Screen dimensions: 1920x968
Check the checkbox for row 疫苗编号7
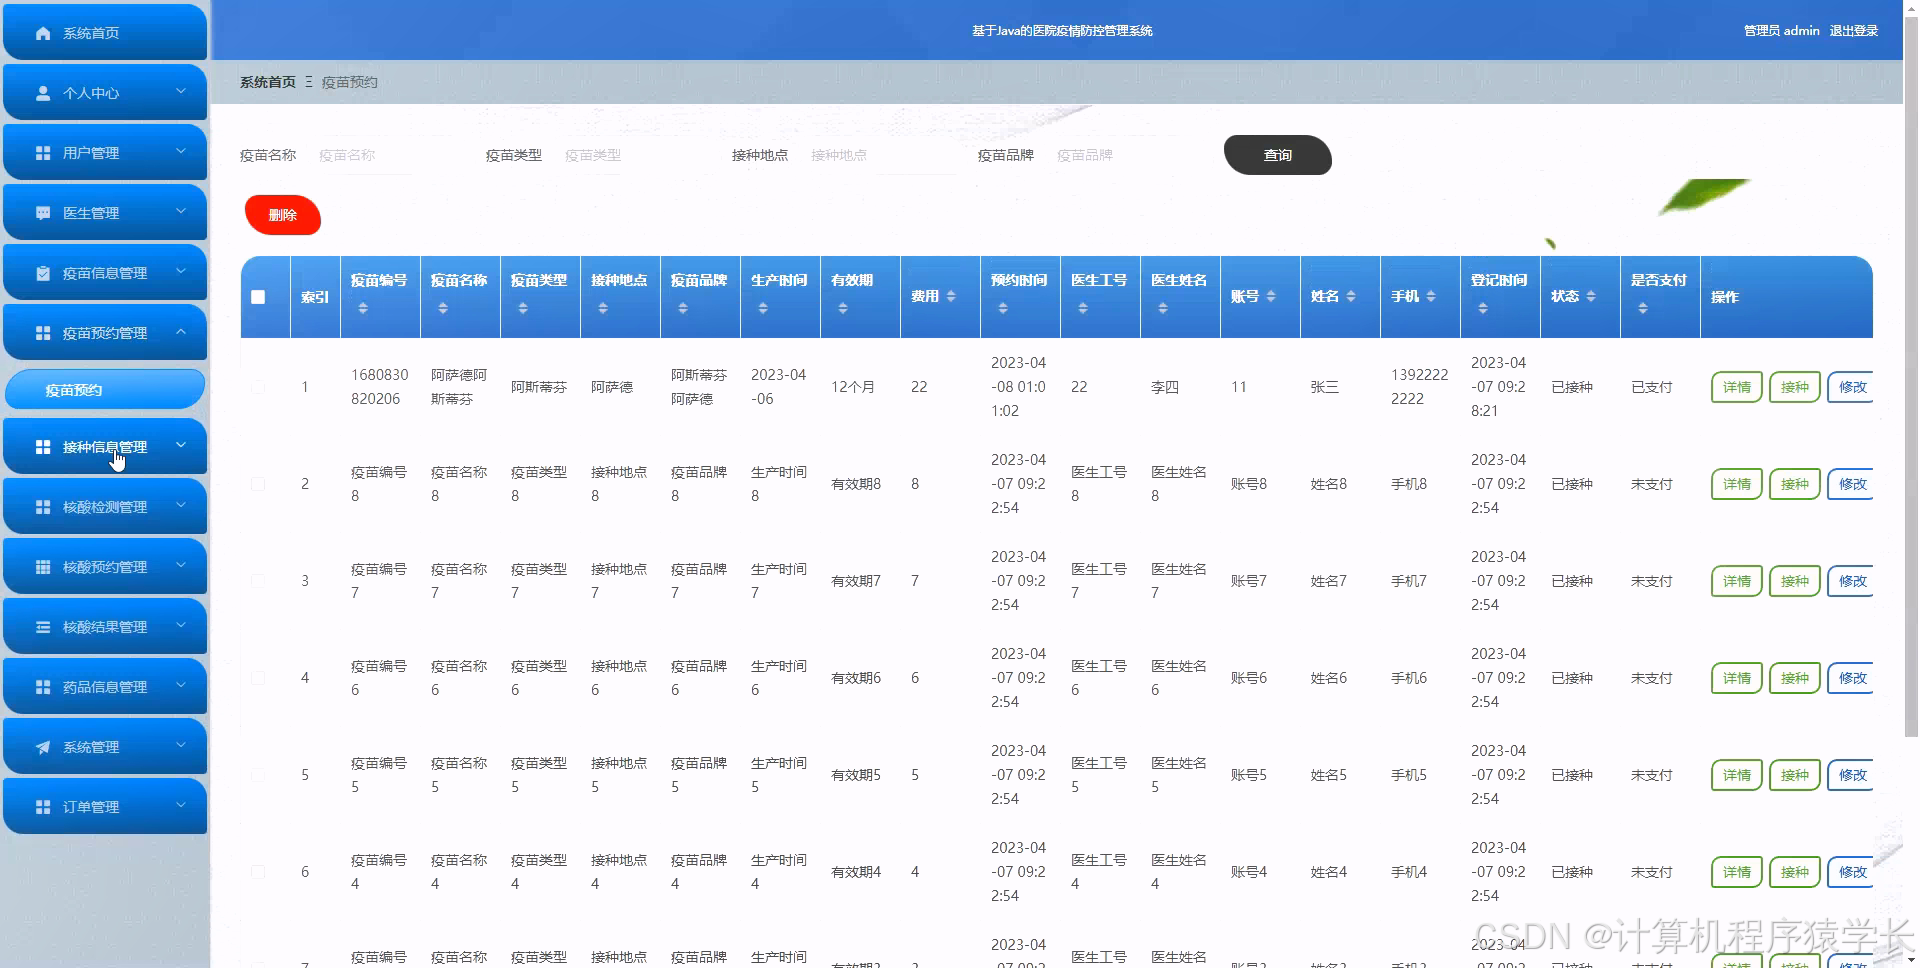[x=258, y=581]
